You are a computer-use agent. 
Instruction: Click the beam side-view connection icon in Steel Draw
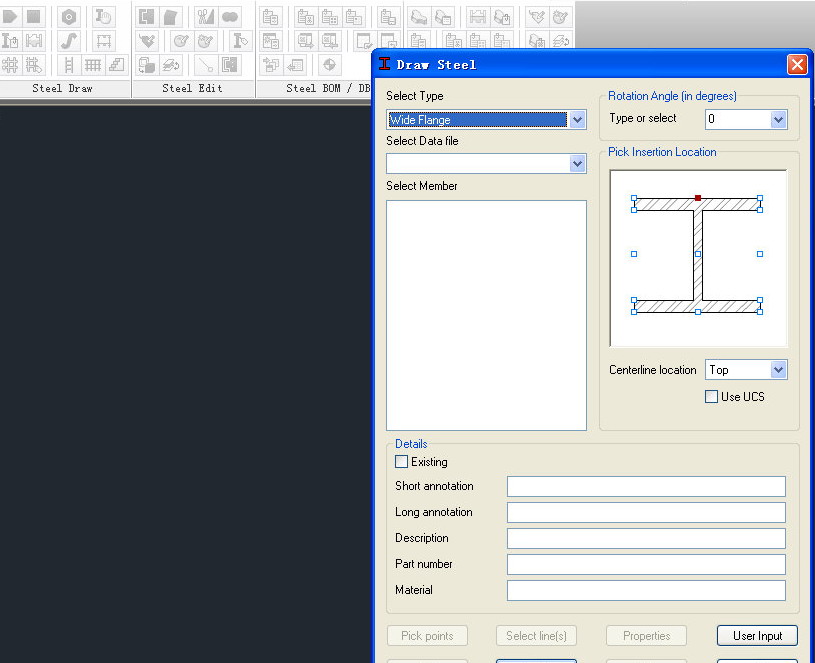pos(34,41)
